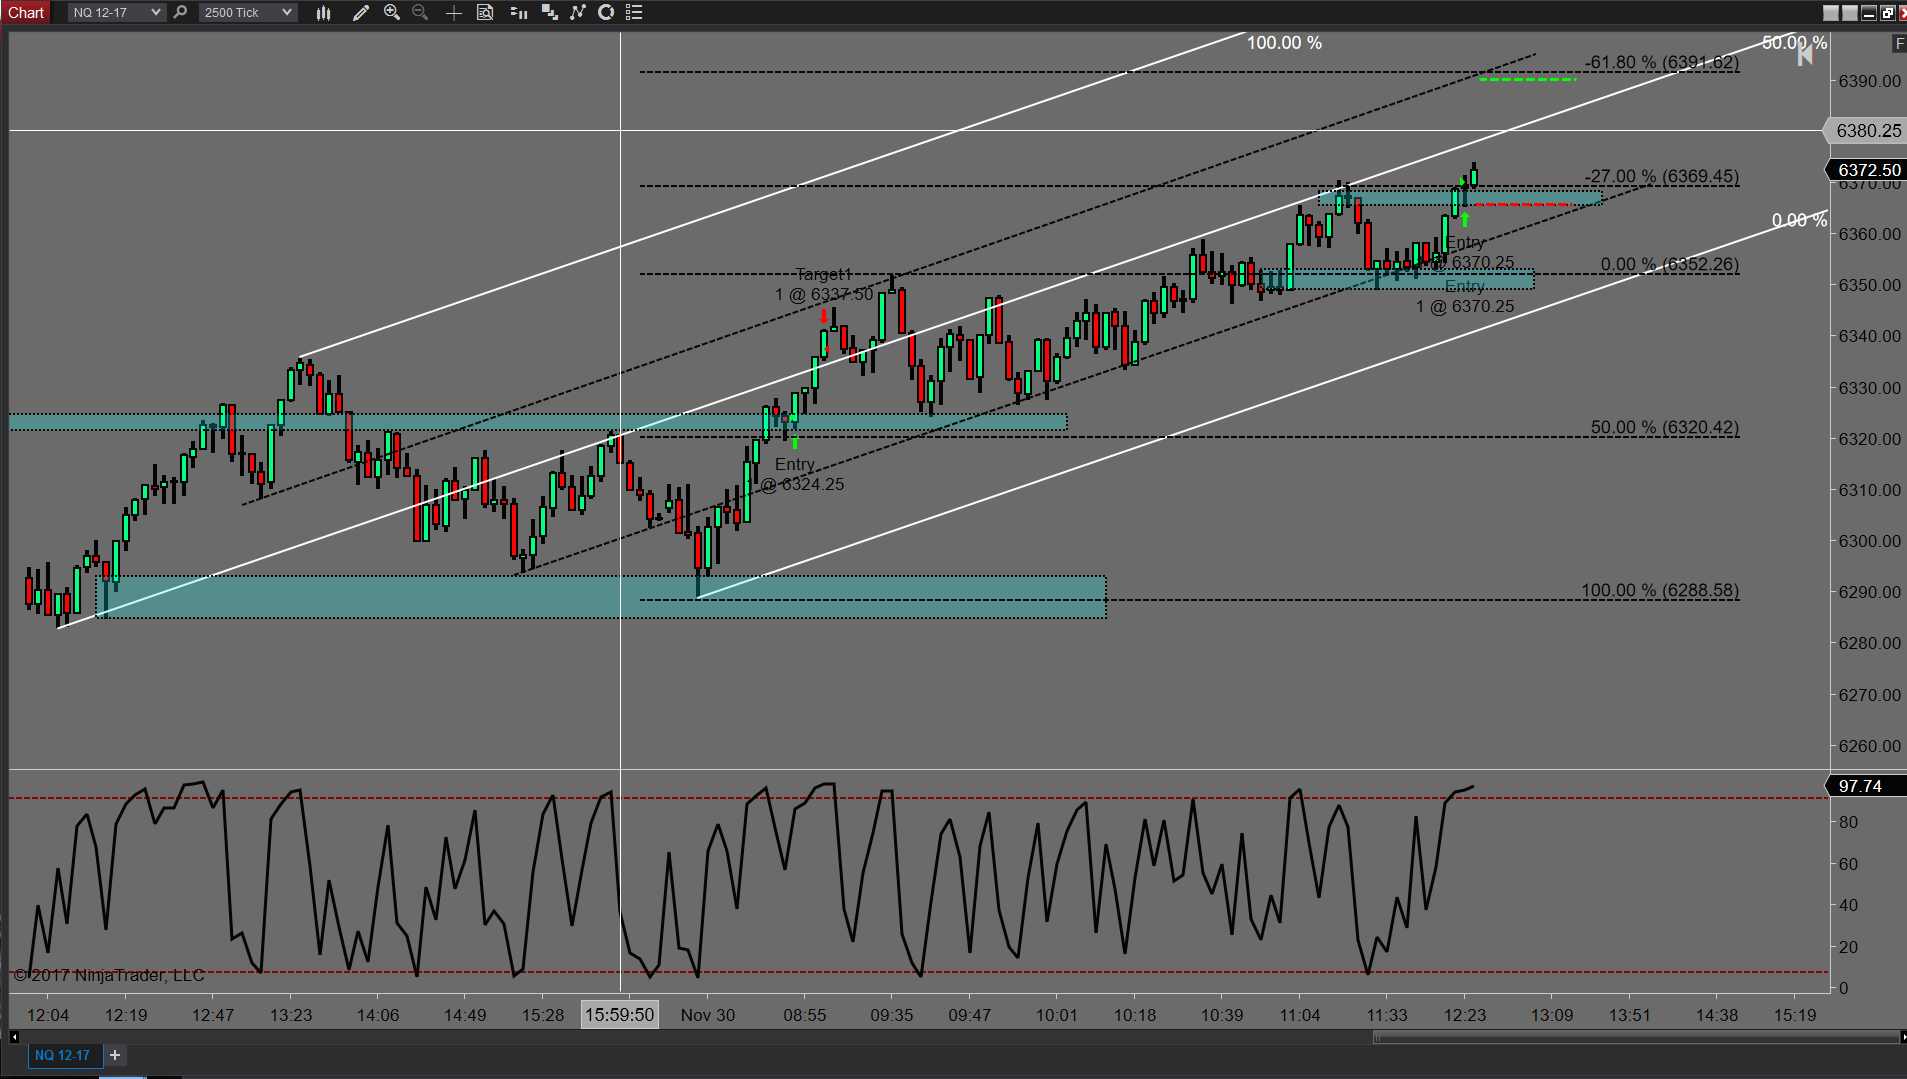This screenshot has width=1907, height=1079.
Task: Click the 1 @ 6337.50 target text
Action: coord(824,294)
